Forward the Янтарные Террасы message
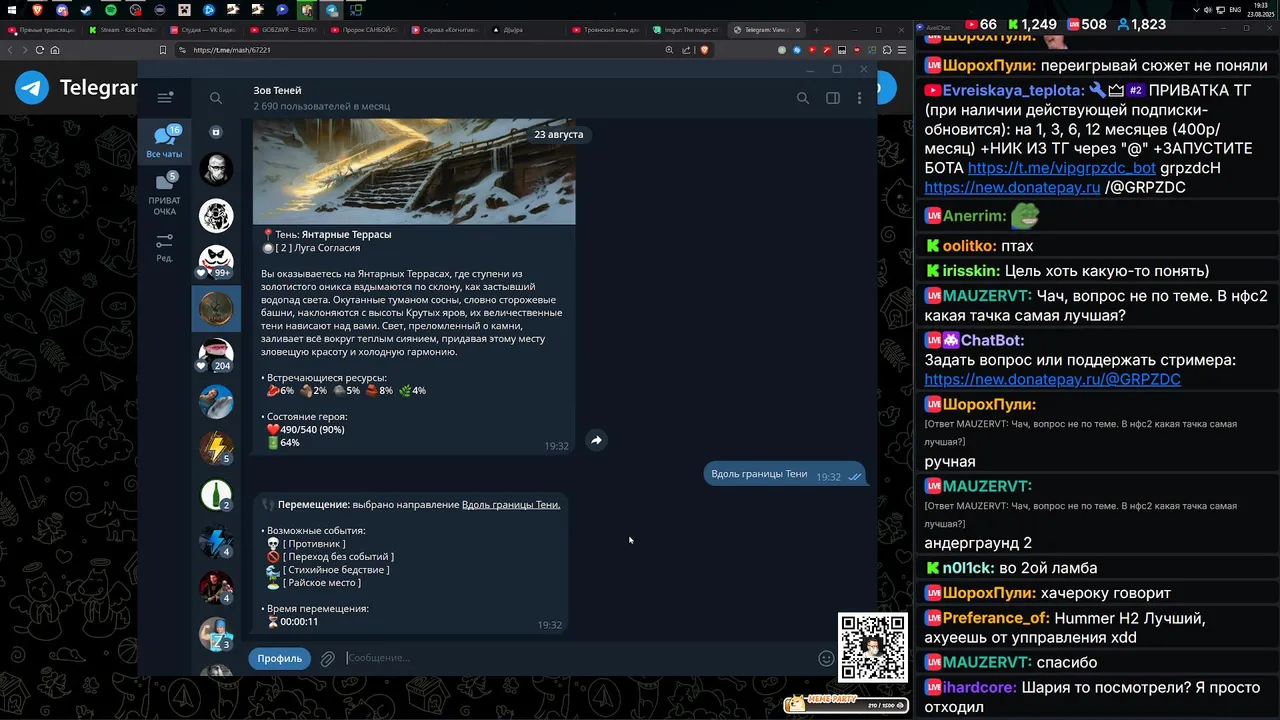The height and width of the screenshot is (720, 1280). point(596,440)
